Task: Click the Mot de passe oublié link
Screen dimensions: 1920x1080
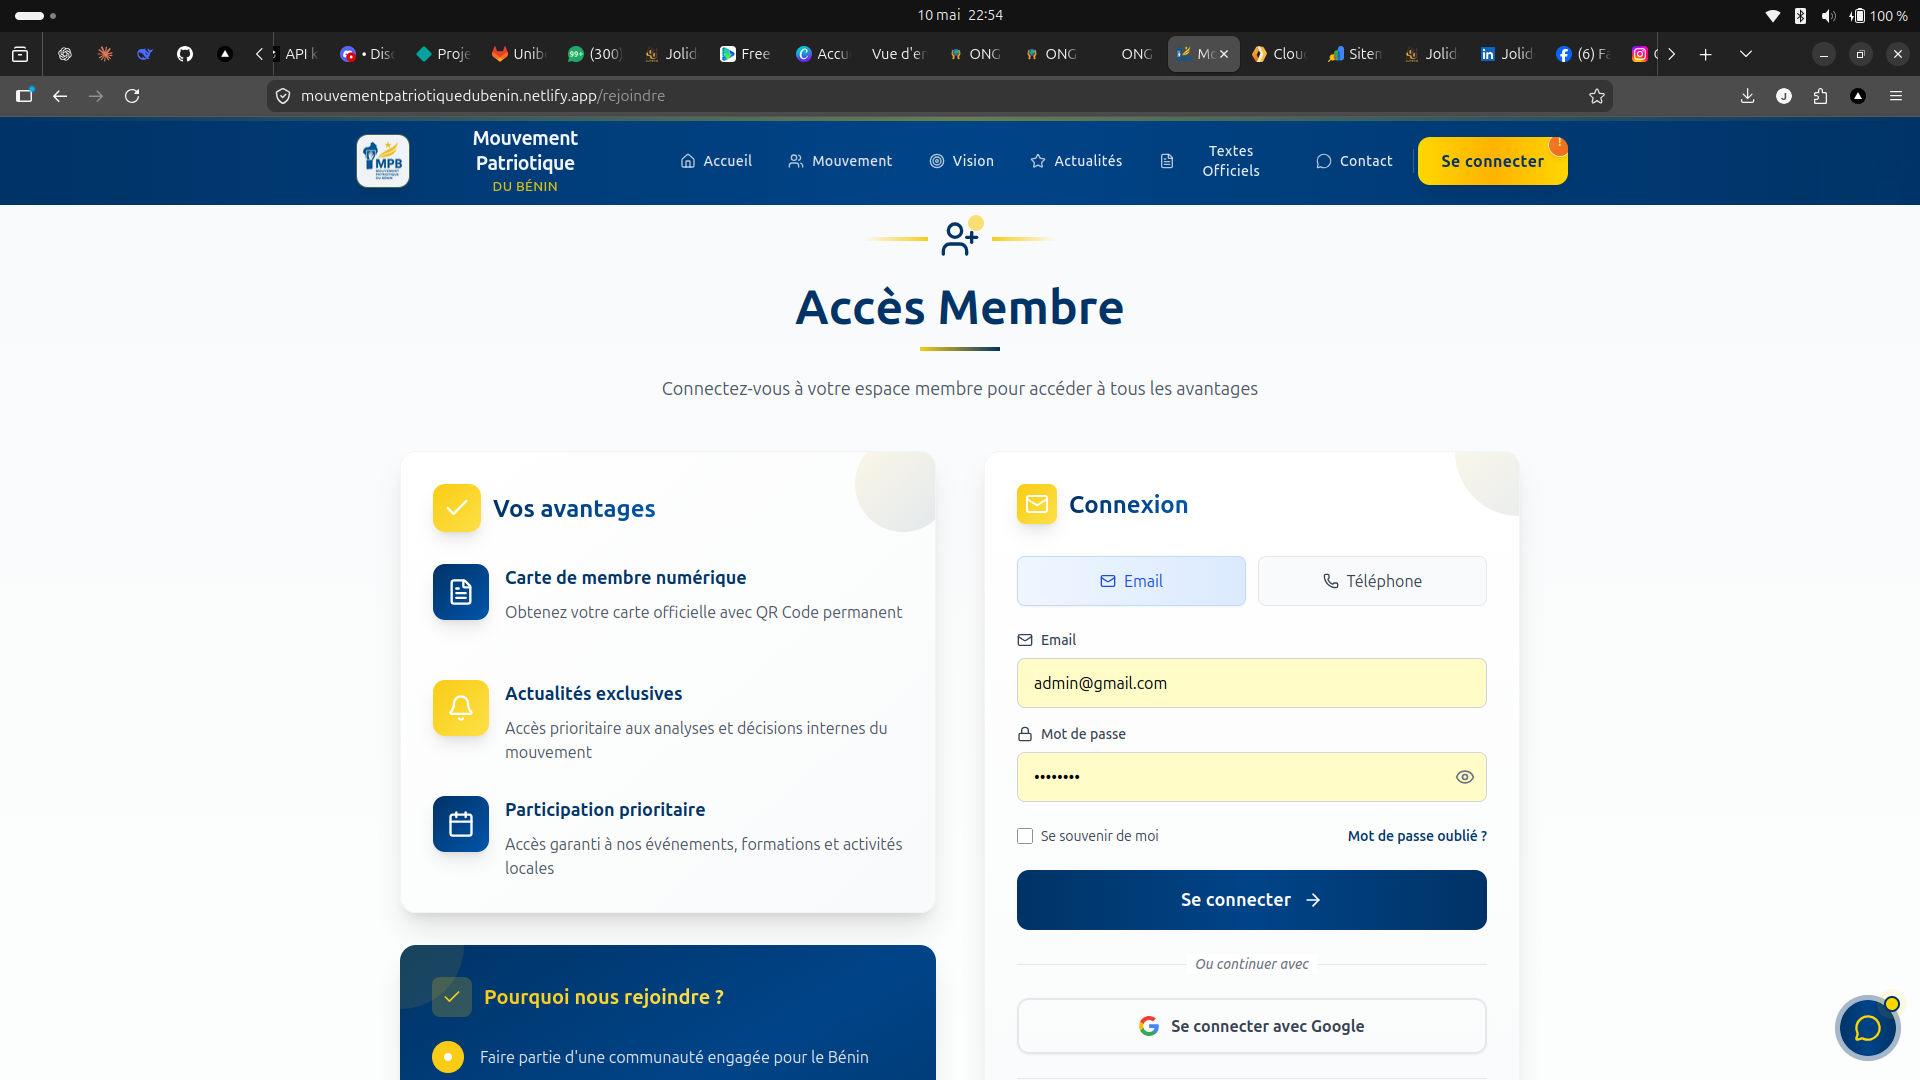Action: pos(1417,836)
